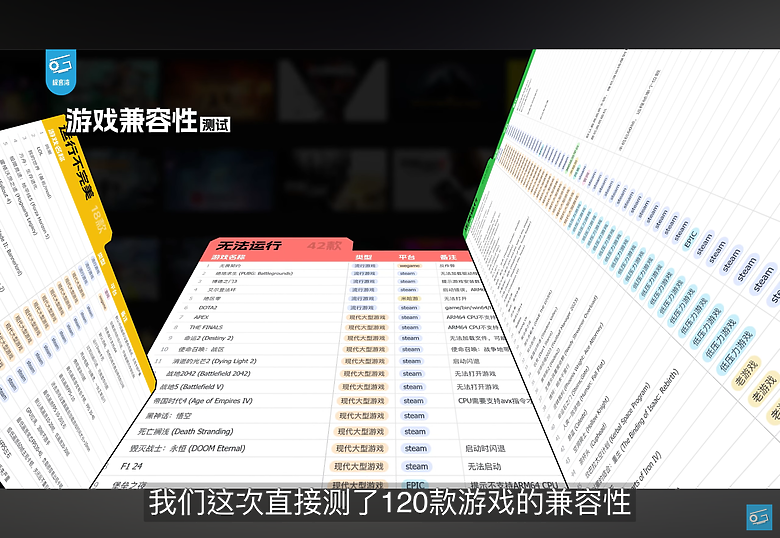This screenshot has height=538, width=780.
Task: Click the 平台 column header in red table
Action: tap(406, 257)
